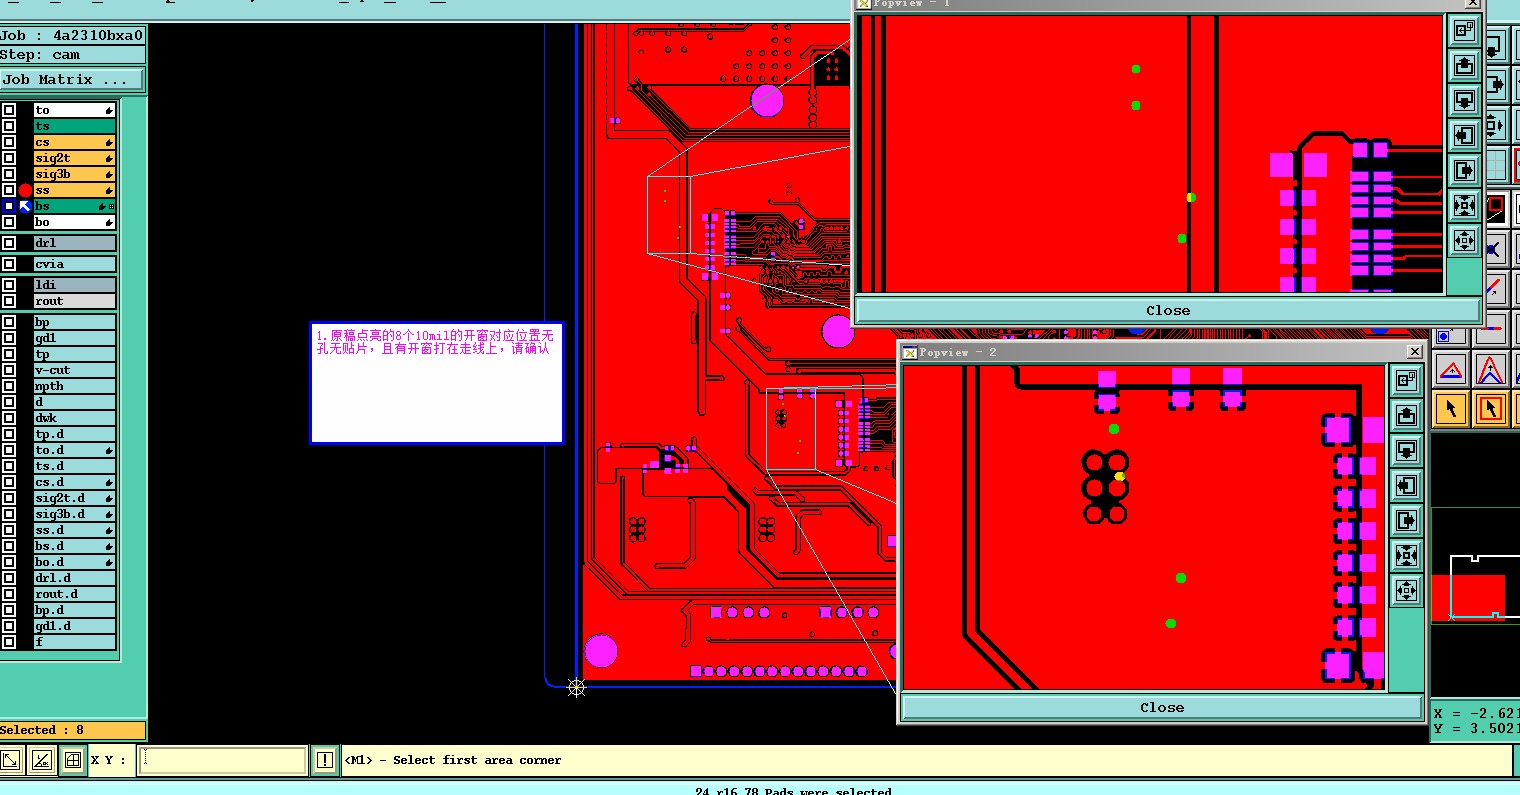Toggle the 'ss' layer checkbox
The width and height of the screenshot is (1520, 795).
tap(9, 190)
